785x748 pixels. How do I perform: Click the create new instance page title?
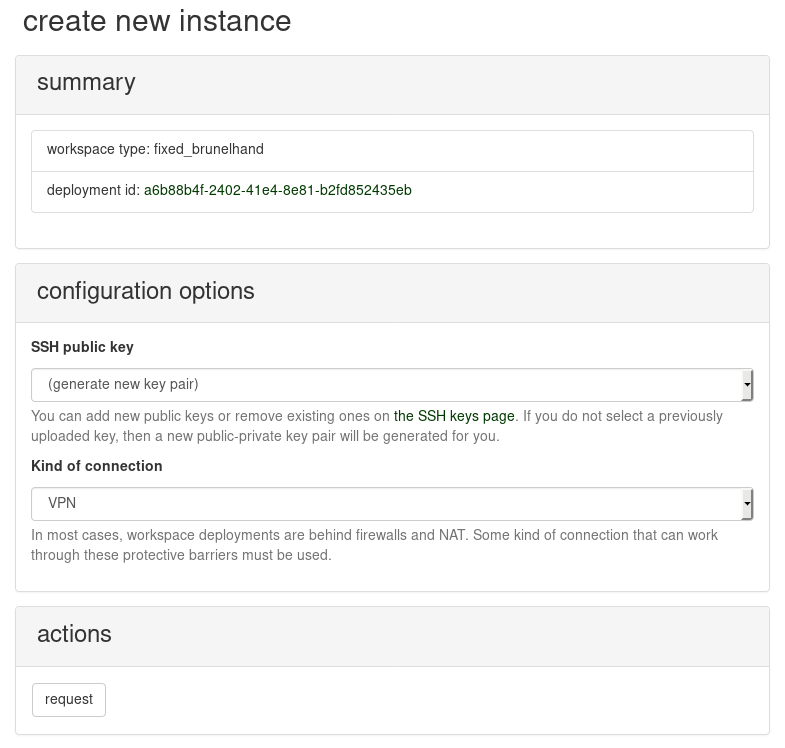157,21
